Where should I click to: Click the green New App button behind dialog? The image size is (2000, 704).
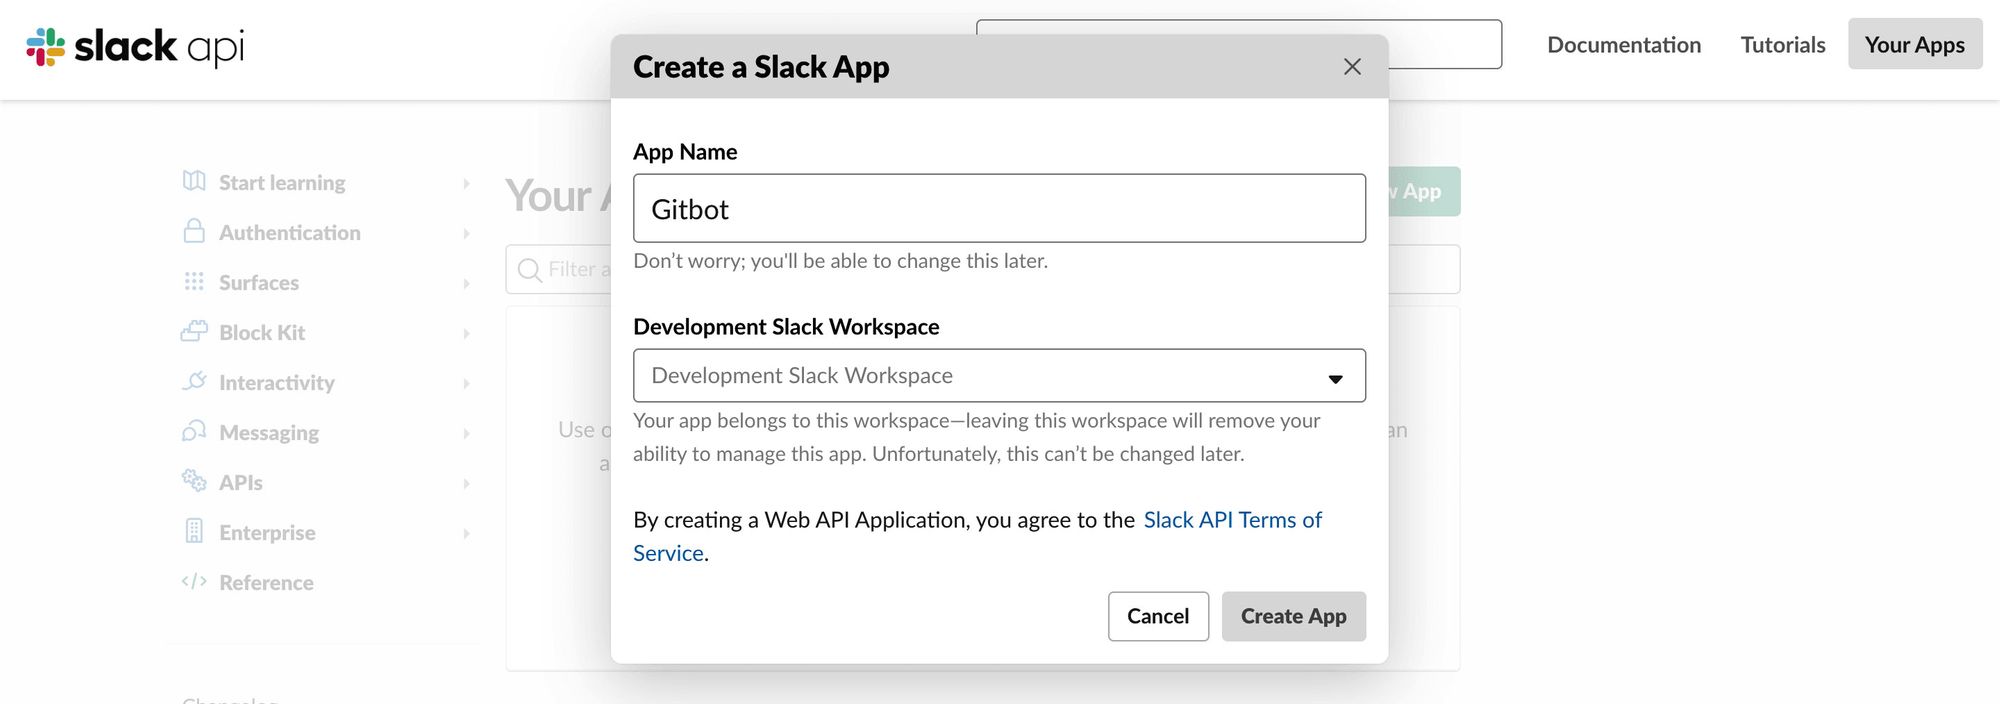1424,191
